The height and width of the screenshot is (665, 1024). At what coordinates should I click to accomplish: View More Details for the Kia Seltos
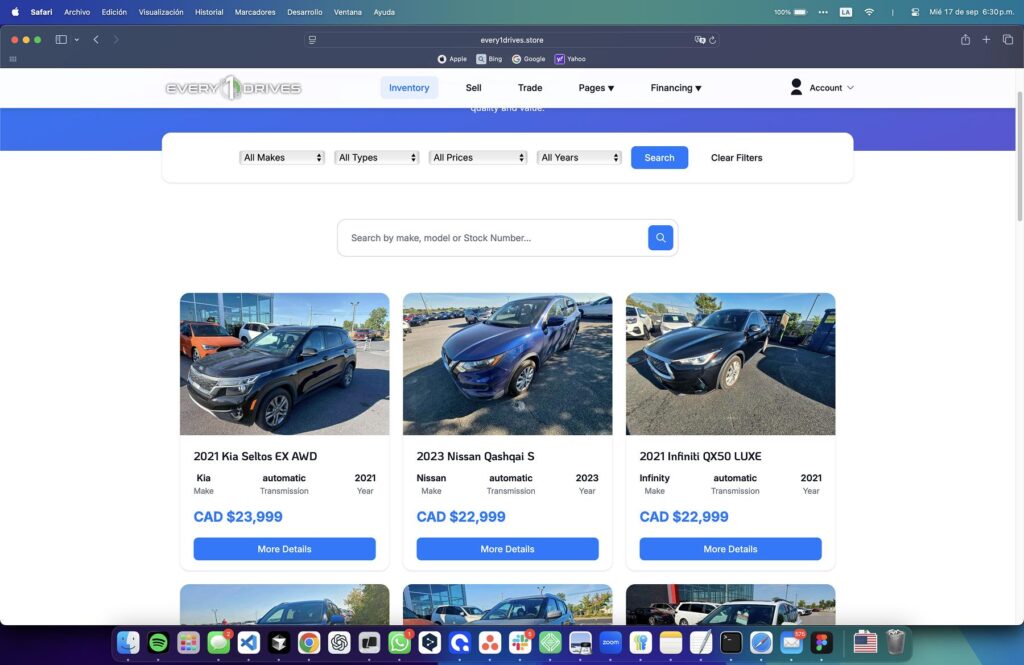(x=284, y=549)
